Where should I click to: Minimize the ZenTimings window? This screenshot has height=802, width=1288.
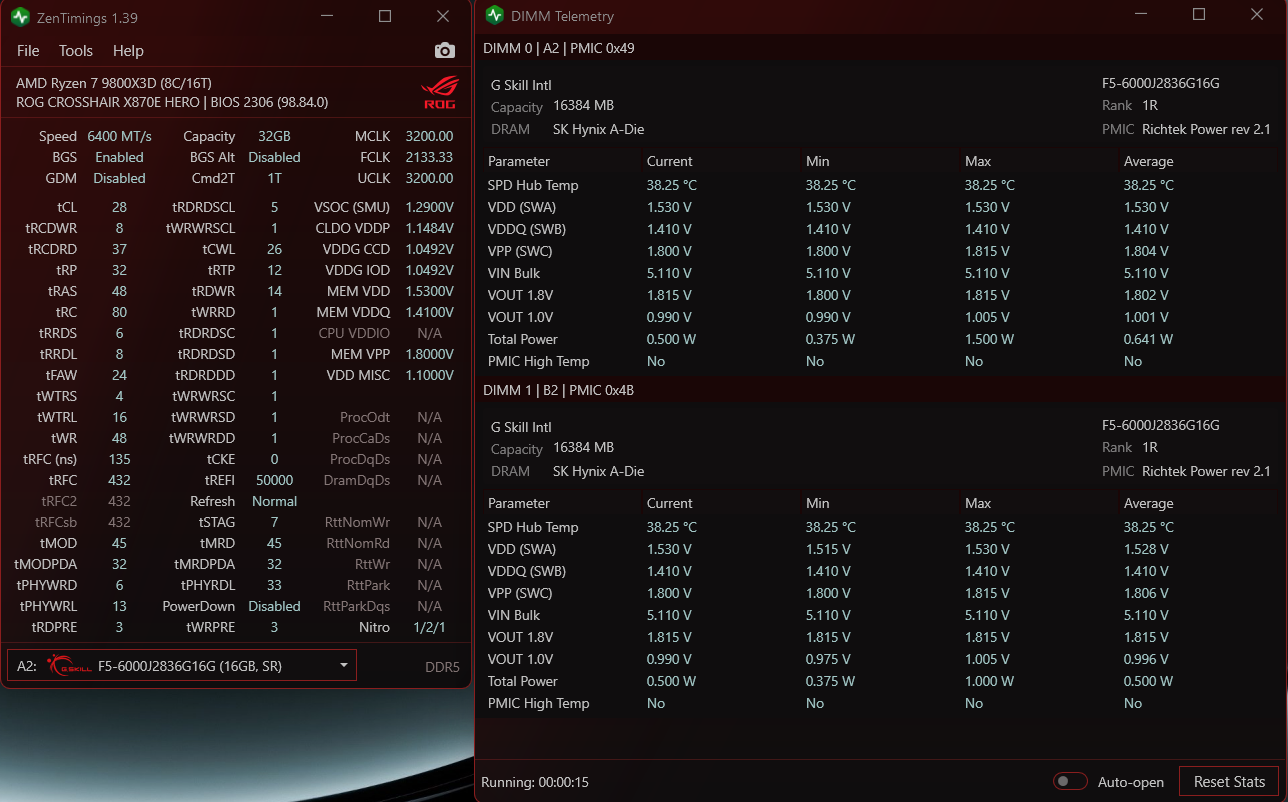(327, 17)
